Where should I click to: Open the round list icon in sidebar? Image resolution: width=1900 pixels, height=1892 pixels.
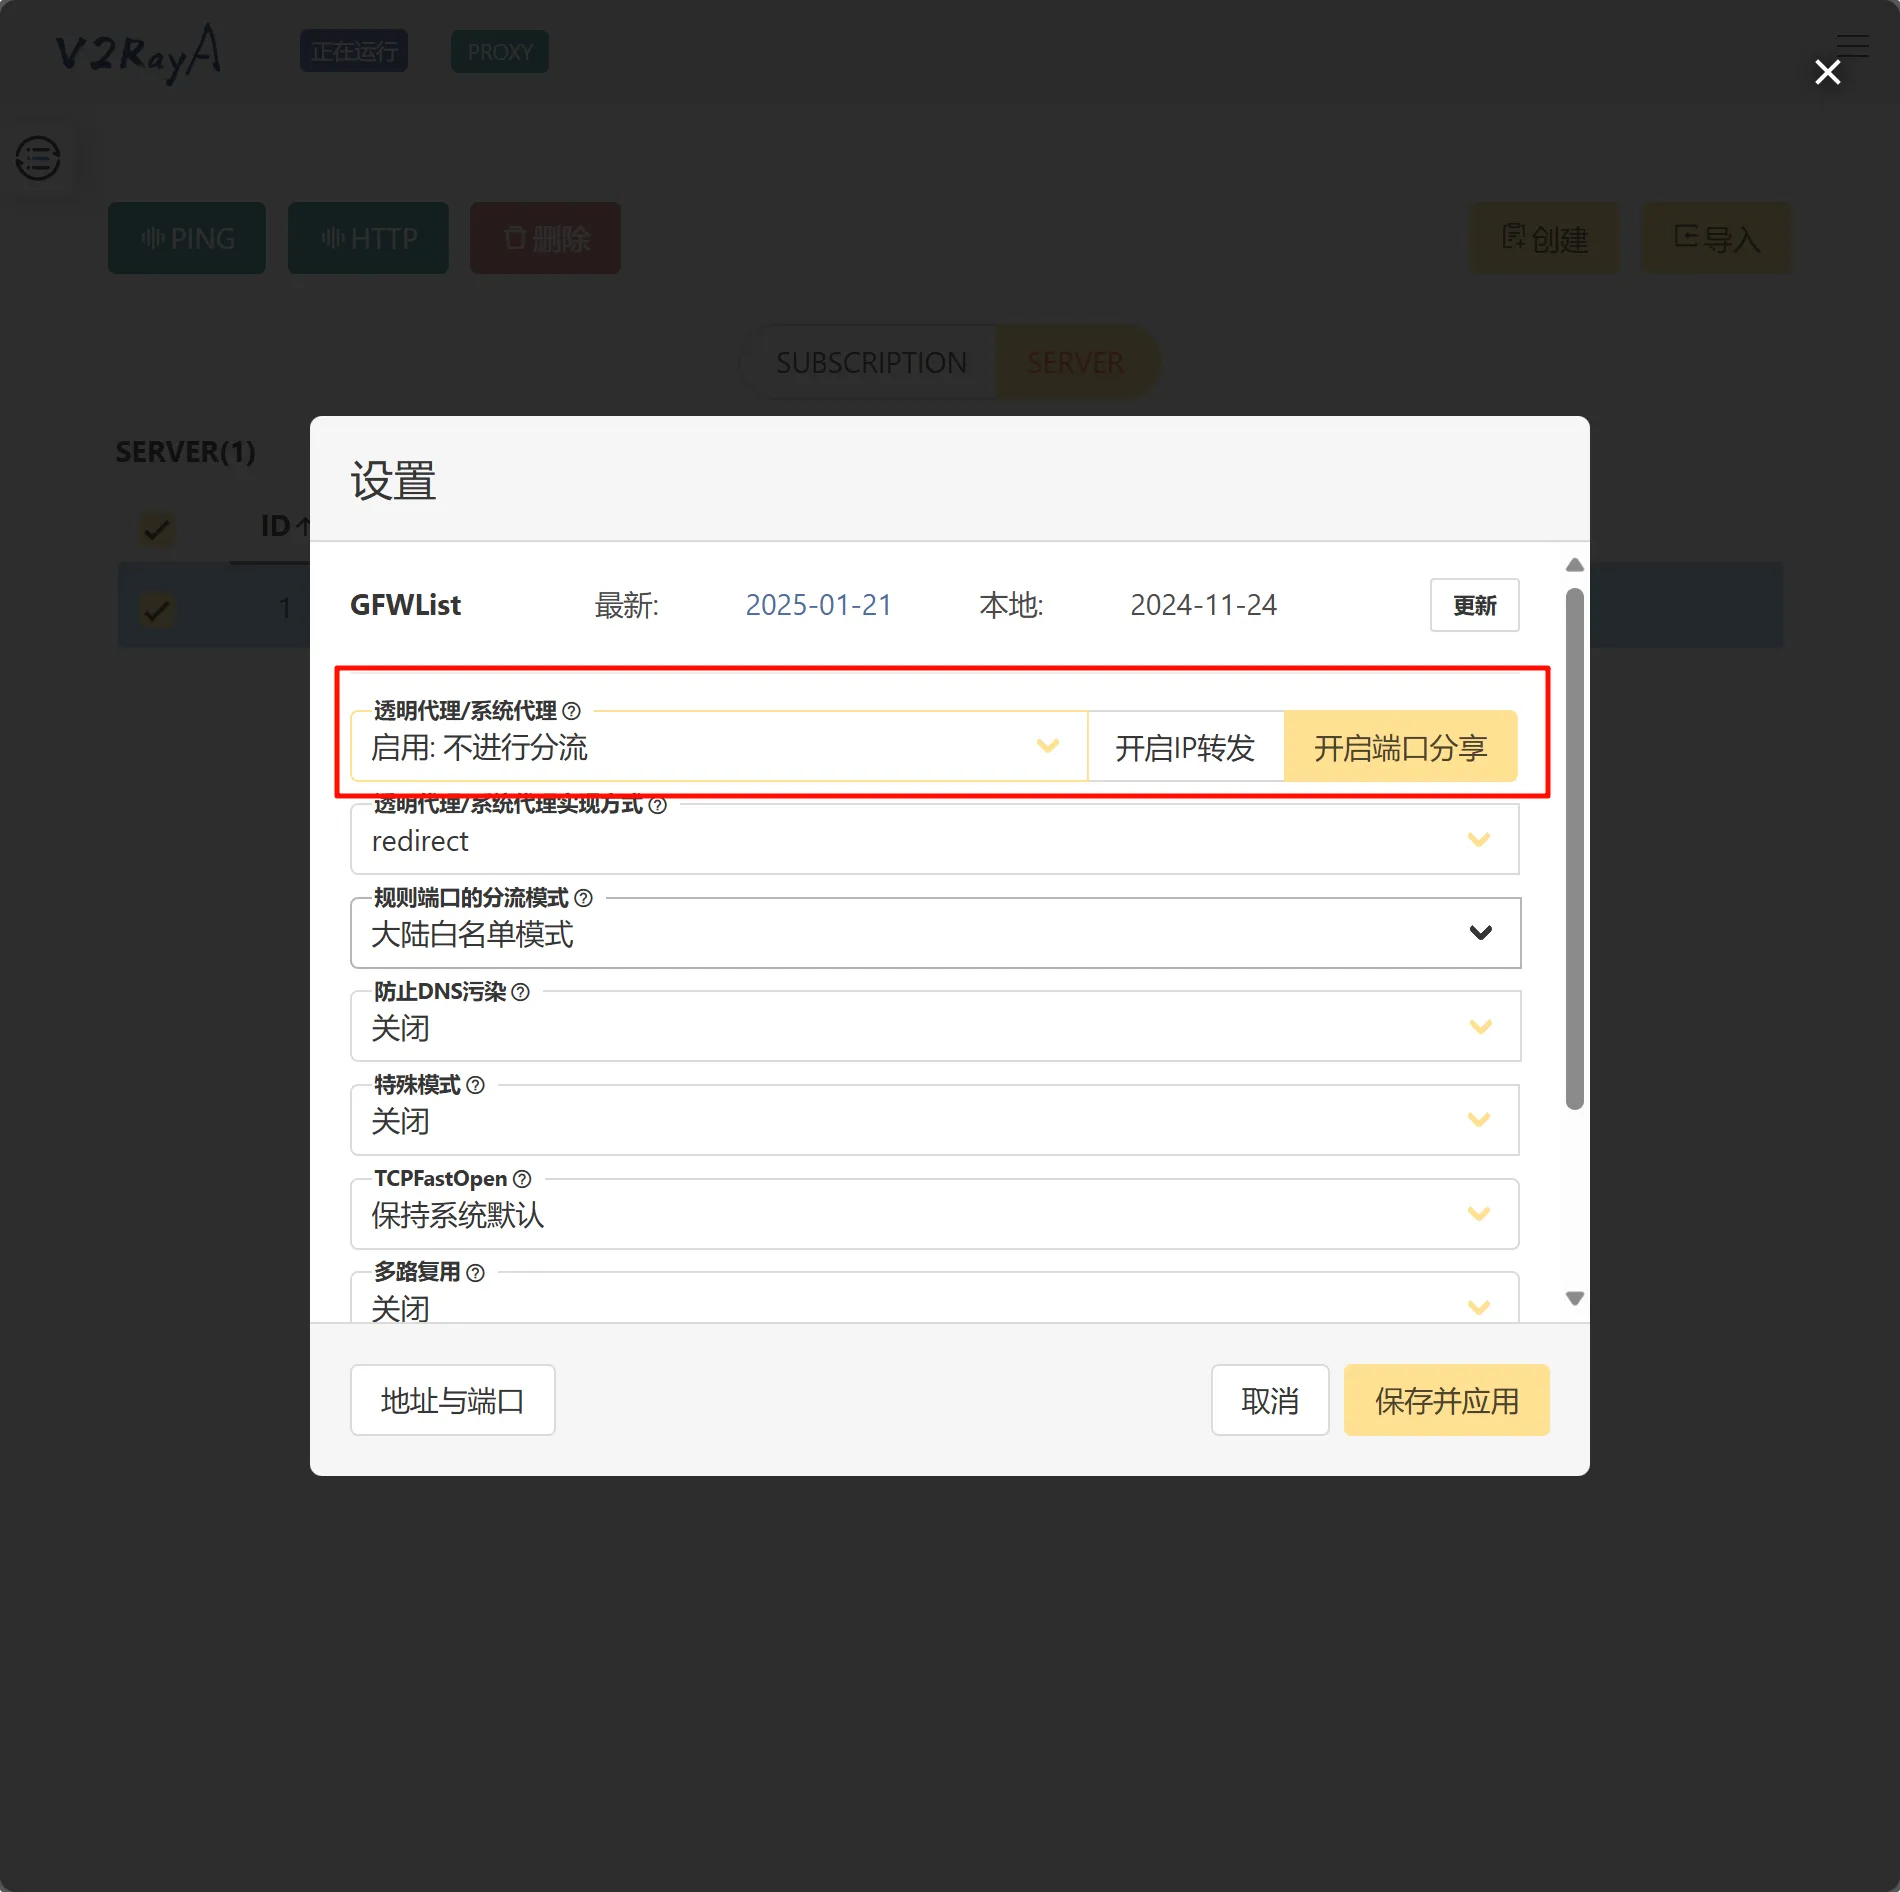pyautogui.click(x=38, y=158)
